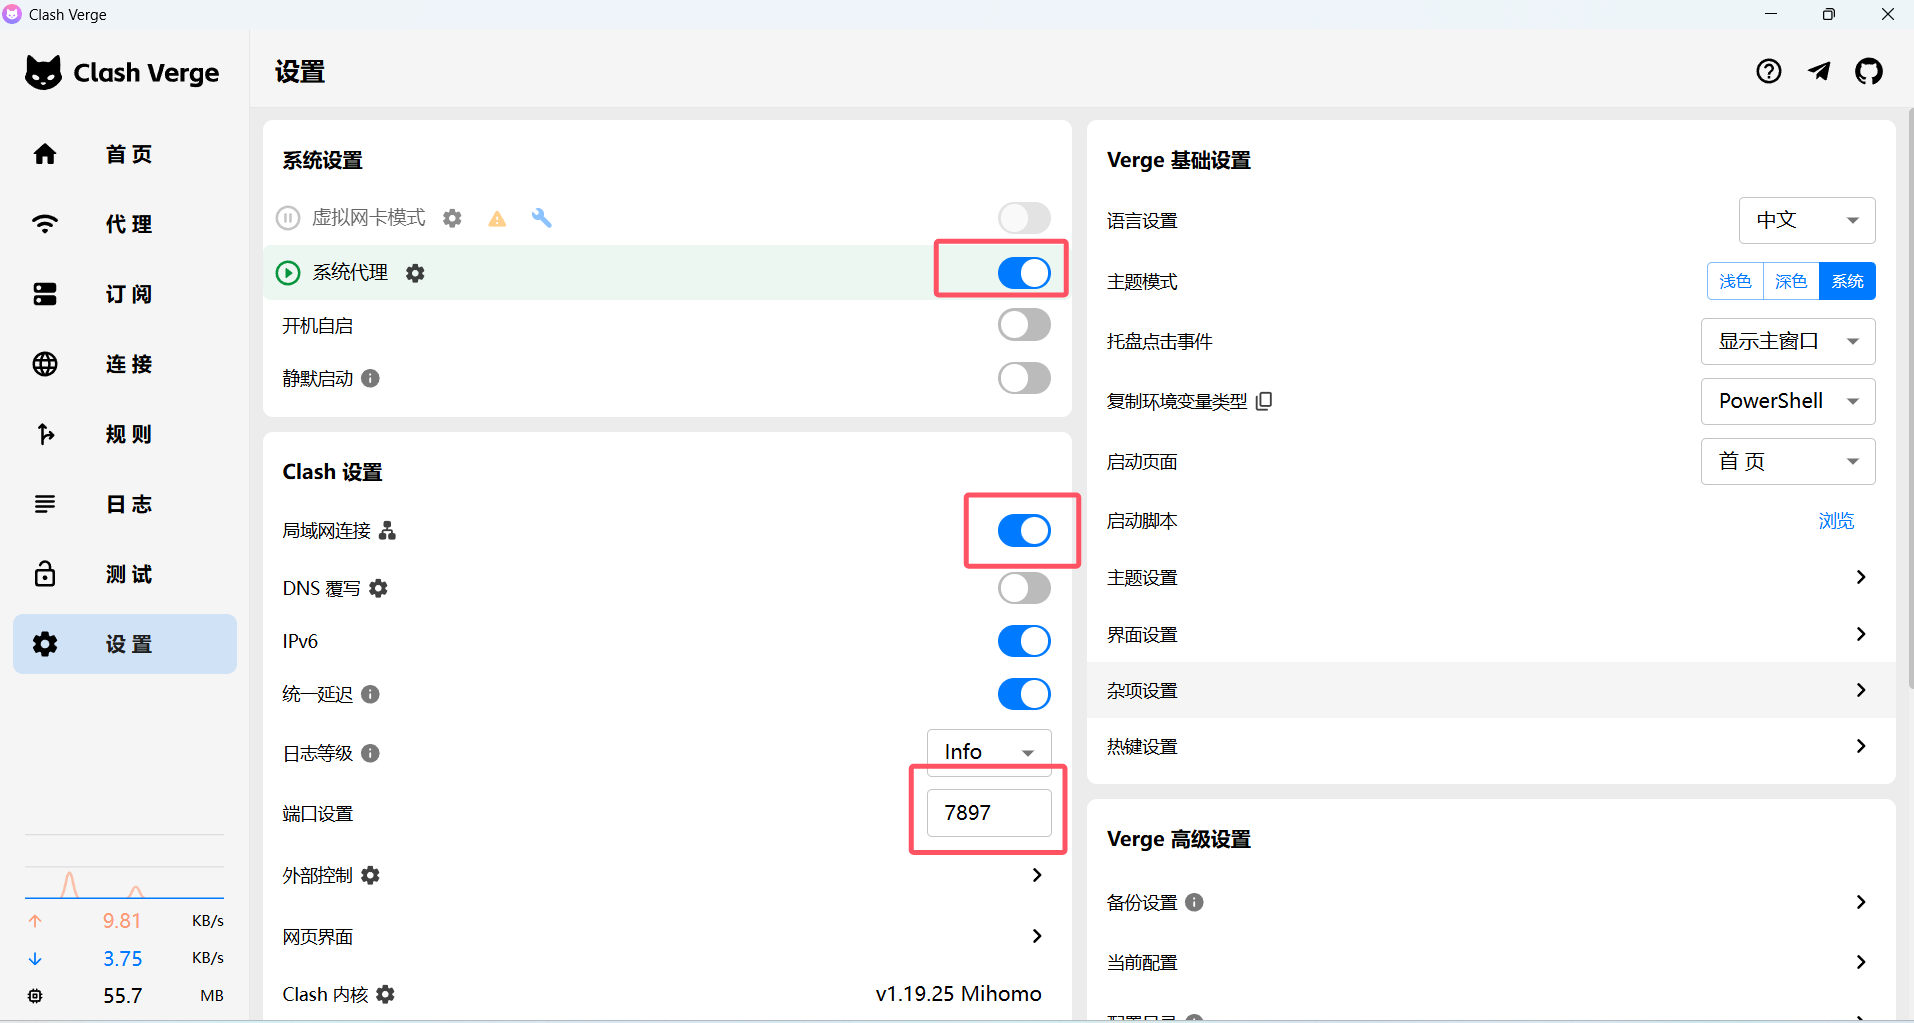
Task: Click the Telegram channel icon
Action: (1819, 71)
